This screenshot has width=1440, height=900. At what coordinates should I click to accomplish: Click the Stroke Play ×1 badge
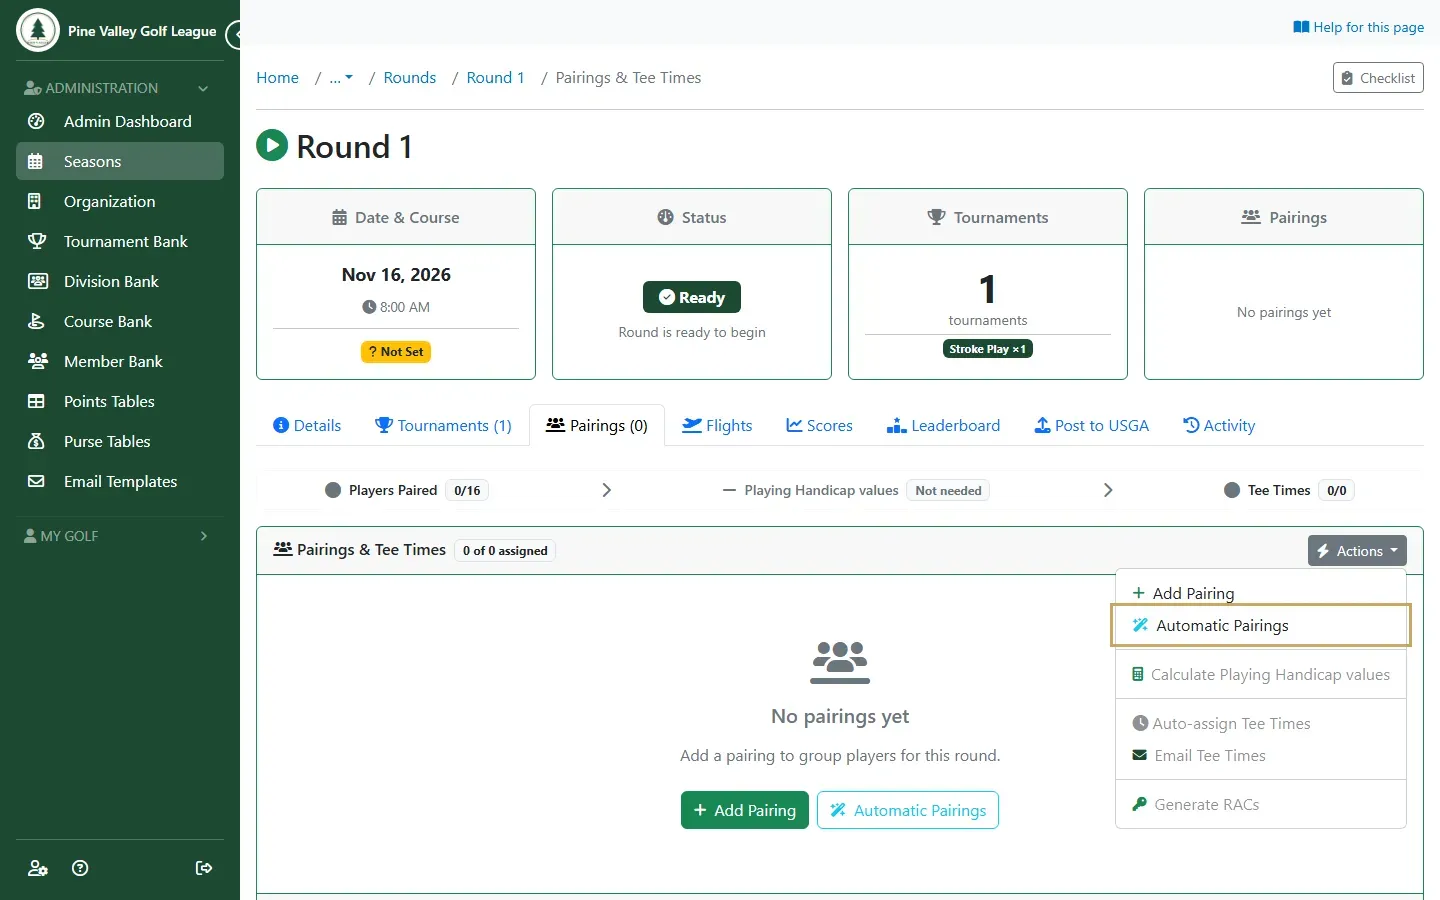pyautogui.click(x=988, y=349)
